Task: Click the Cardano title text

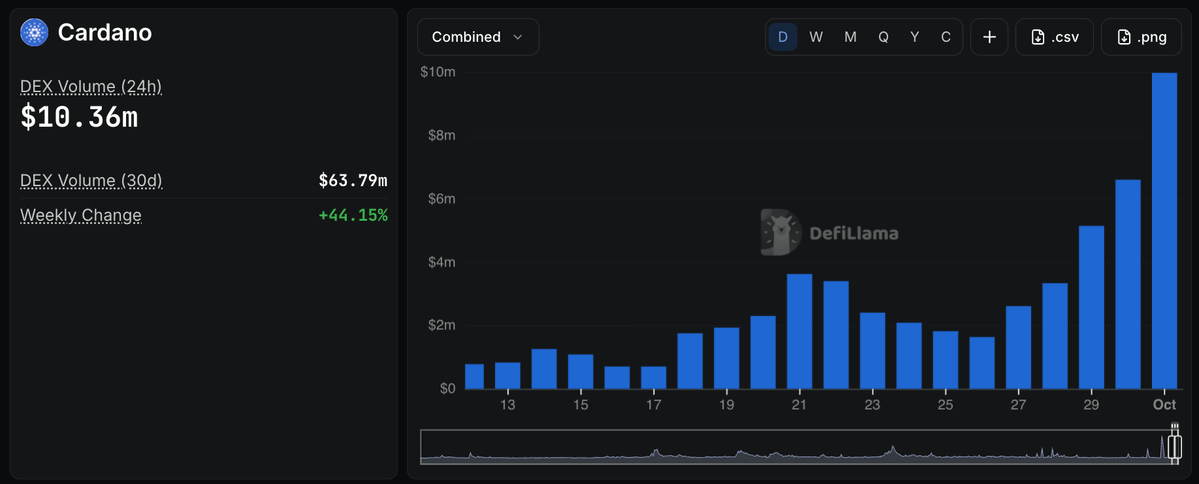Action: (x=105, y=33)
